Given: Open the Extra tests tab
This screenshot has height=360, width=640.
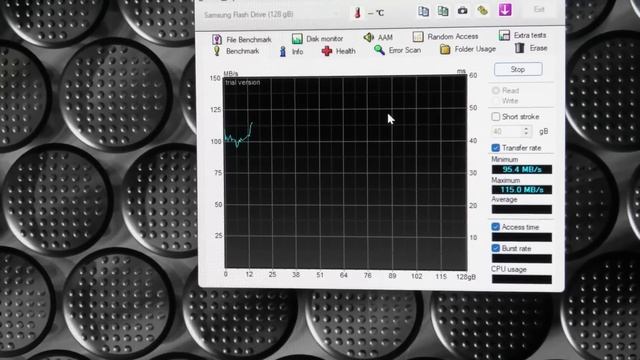Looking at the screenshot, I should click(x=522, y=35).
